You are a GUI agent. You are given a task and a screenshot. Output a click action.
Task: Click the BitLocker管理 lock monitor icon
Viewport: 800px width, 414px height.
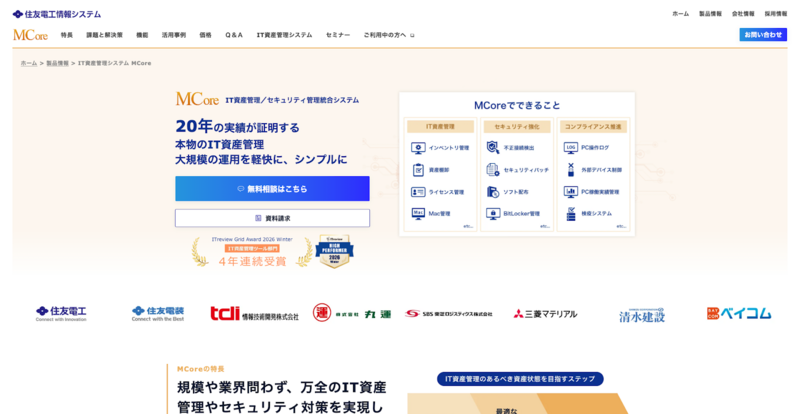(493, 213)
